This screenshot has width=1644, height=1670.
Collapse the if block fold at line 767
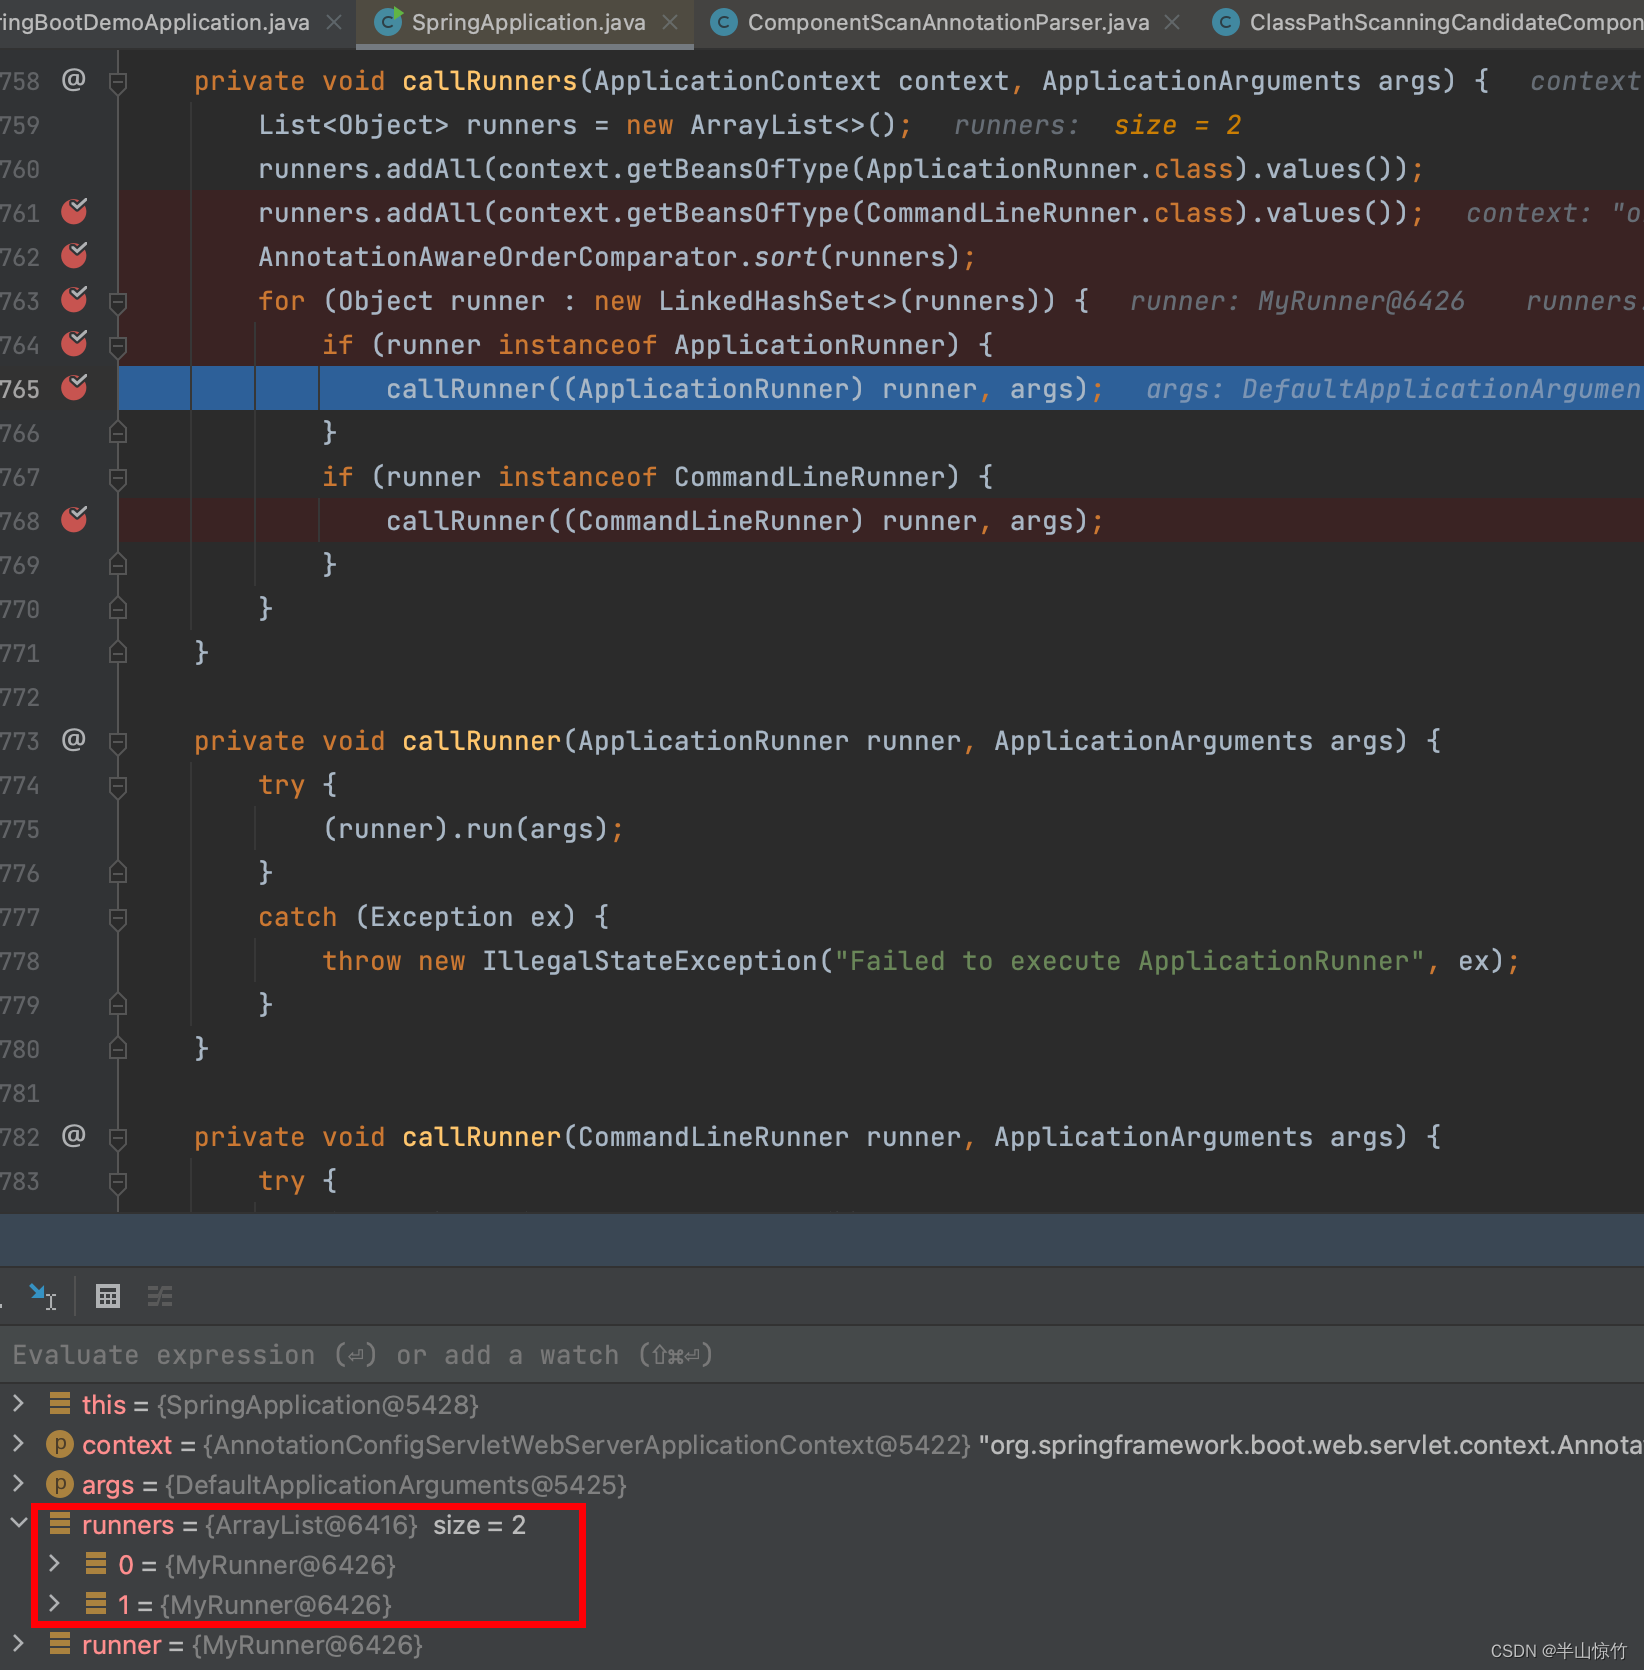coord(118,478)
